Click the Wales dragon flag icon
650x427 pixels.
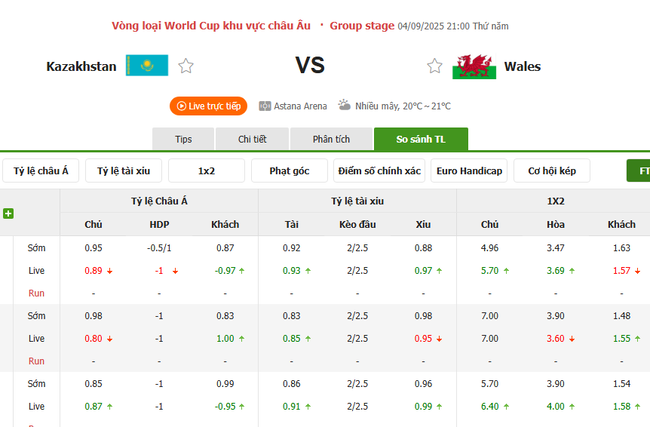point(474,66)
